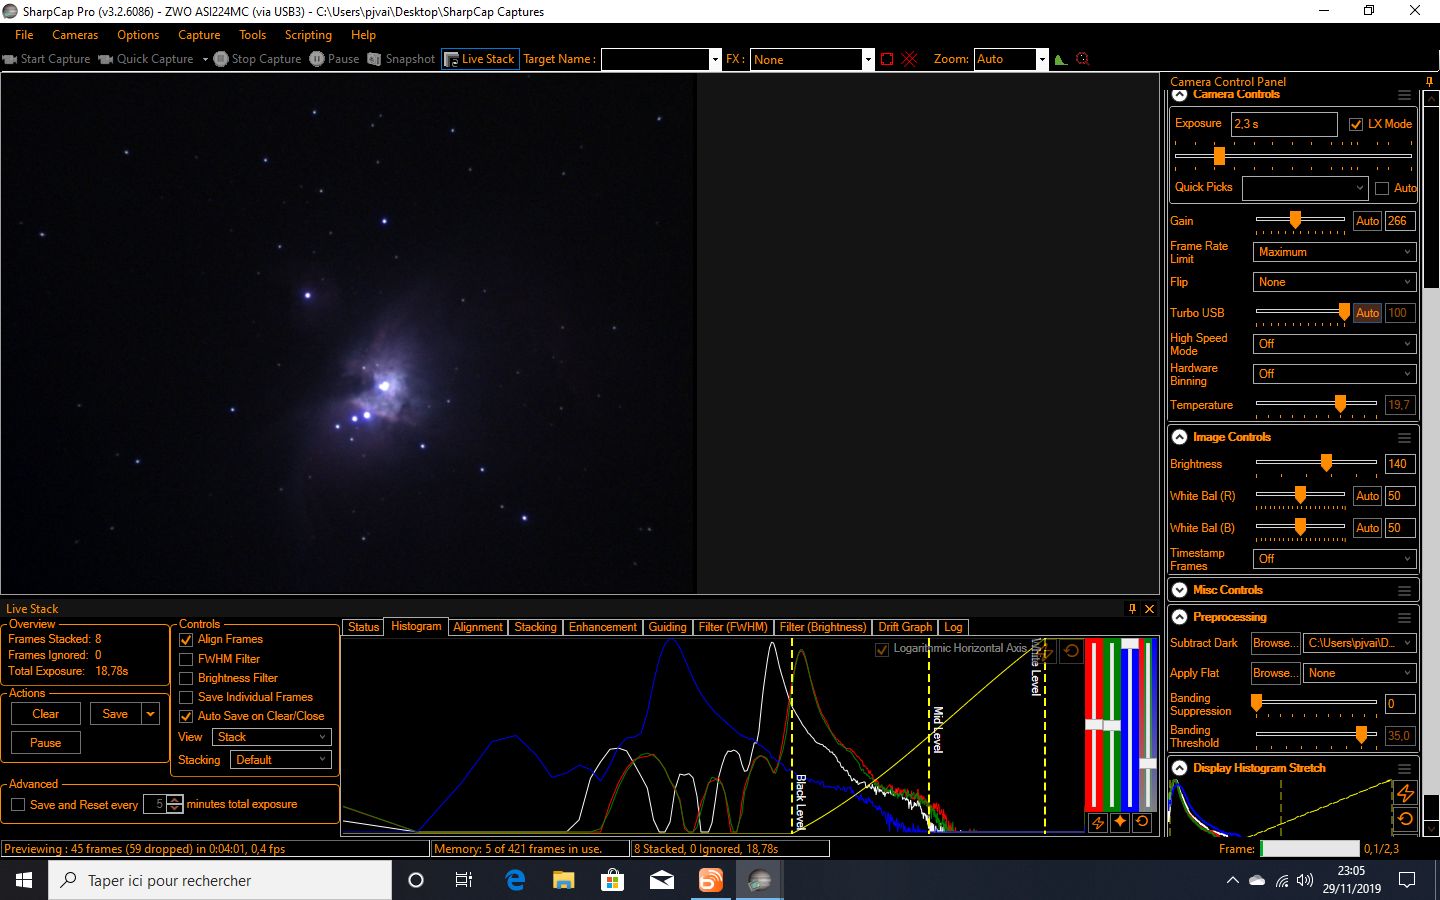Viewport: 1440px width, 900px height.
Task: Switch to the Enhancement tab
Action: (602, 627)
